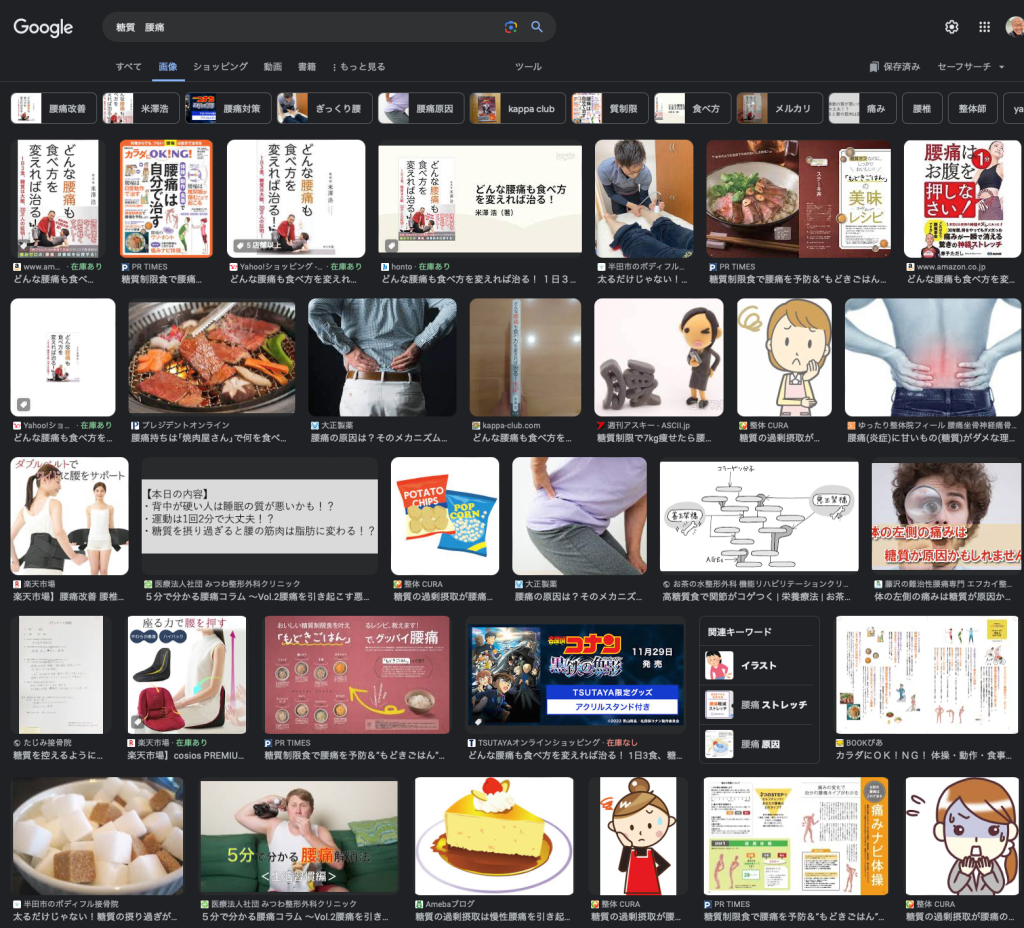Click into the search text field
The height and width of the screenshot is (928, 1024).
[x=300, y=27]
